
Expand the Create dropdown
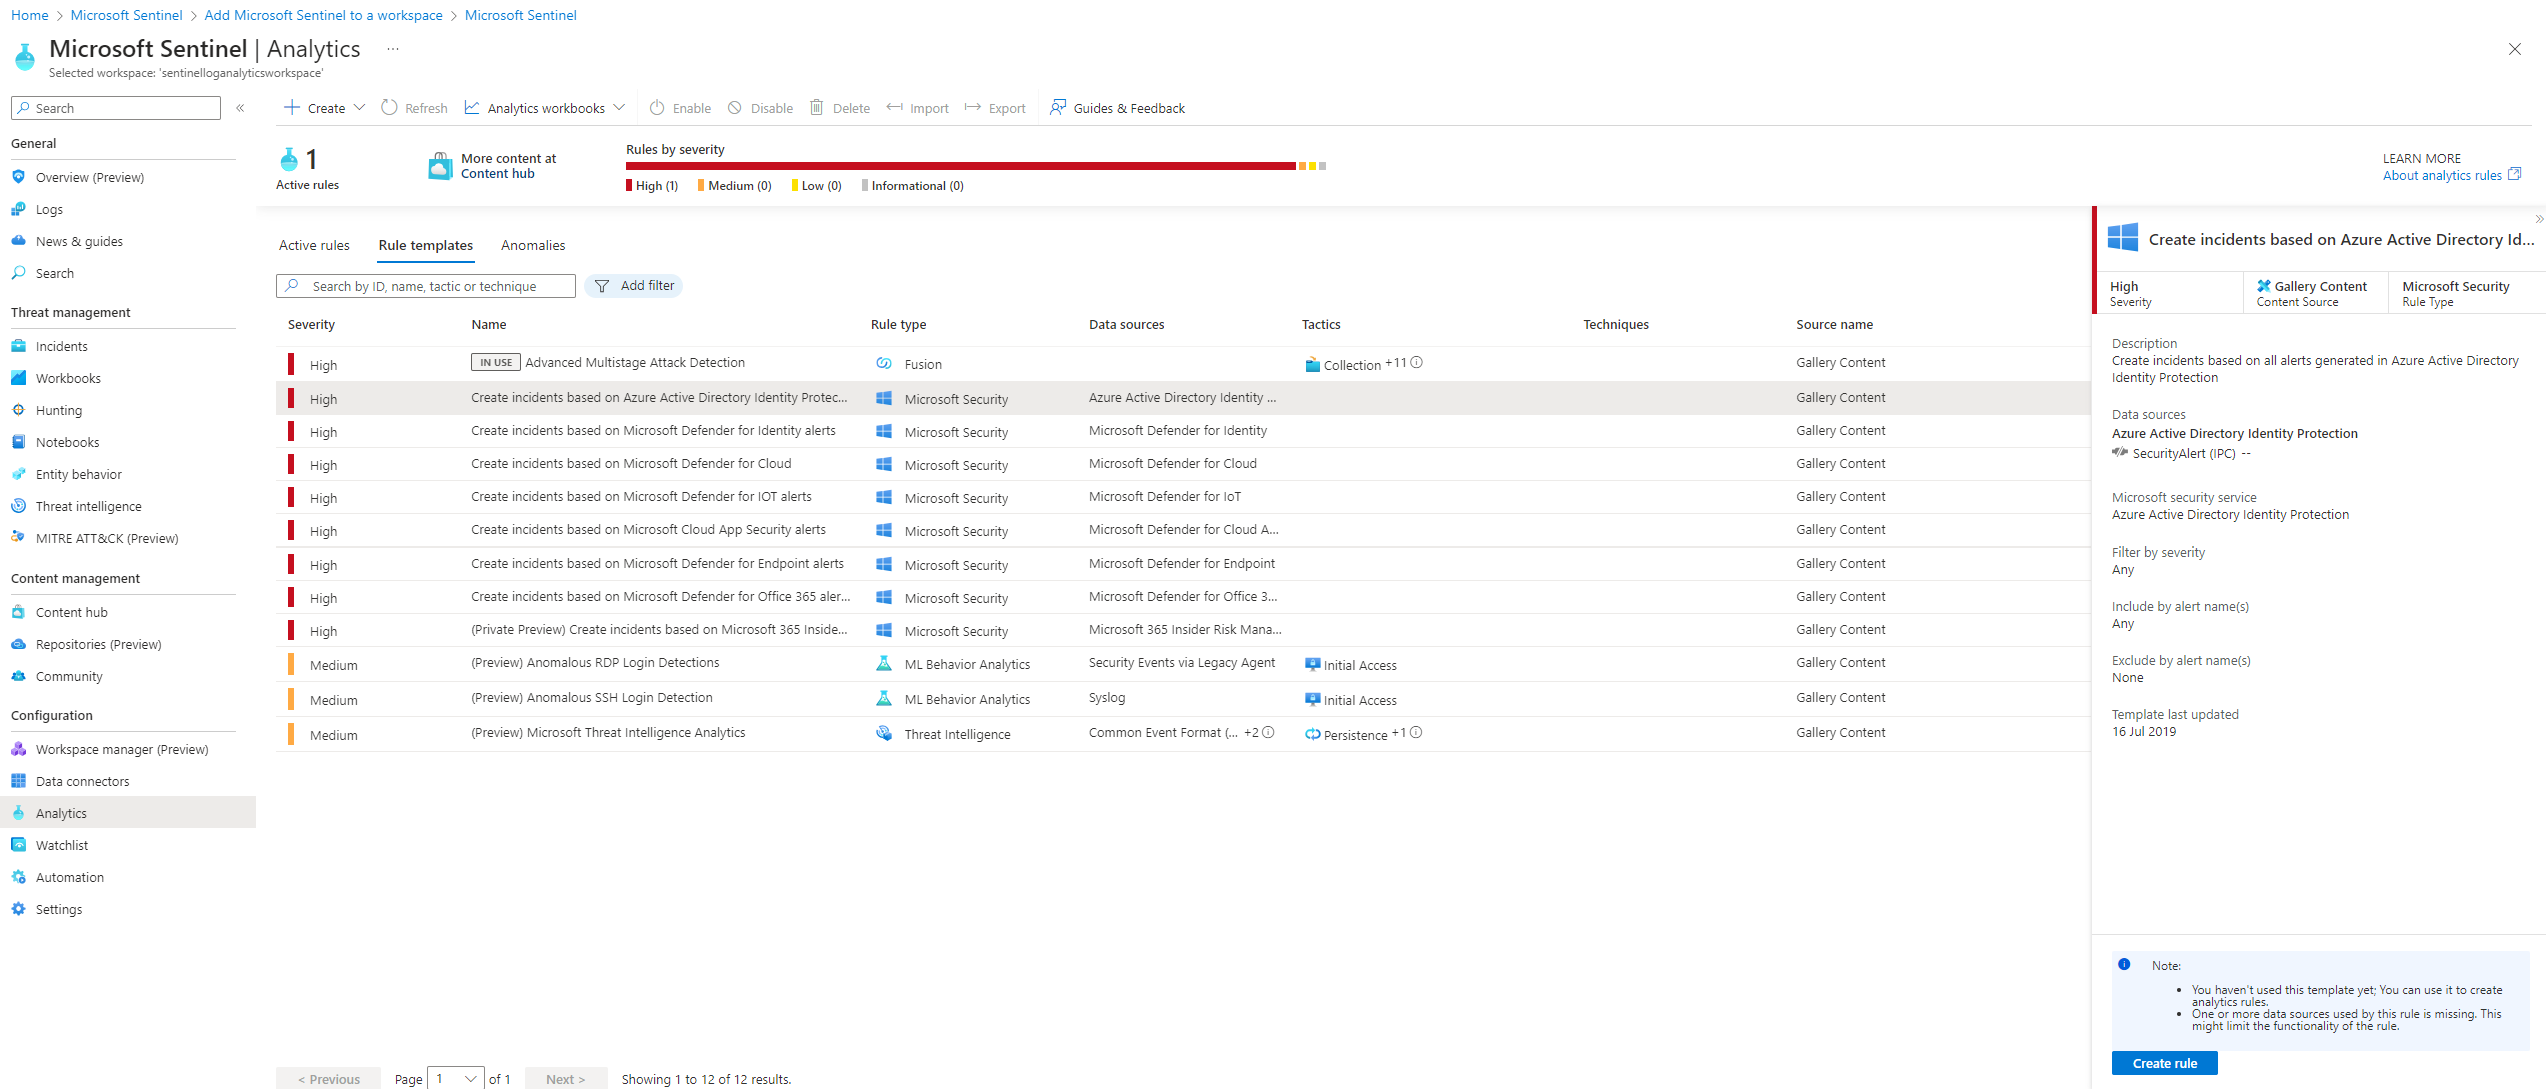359,108
